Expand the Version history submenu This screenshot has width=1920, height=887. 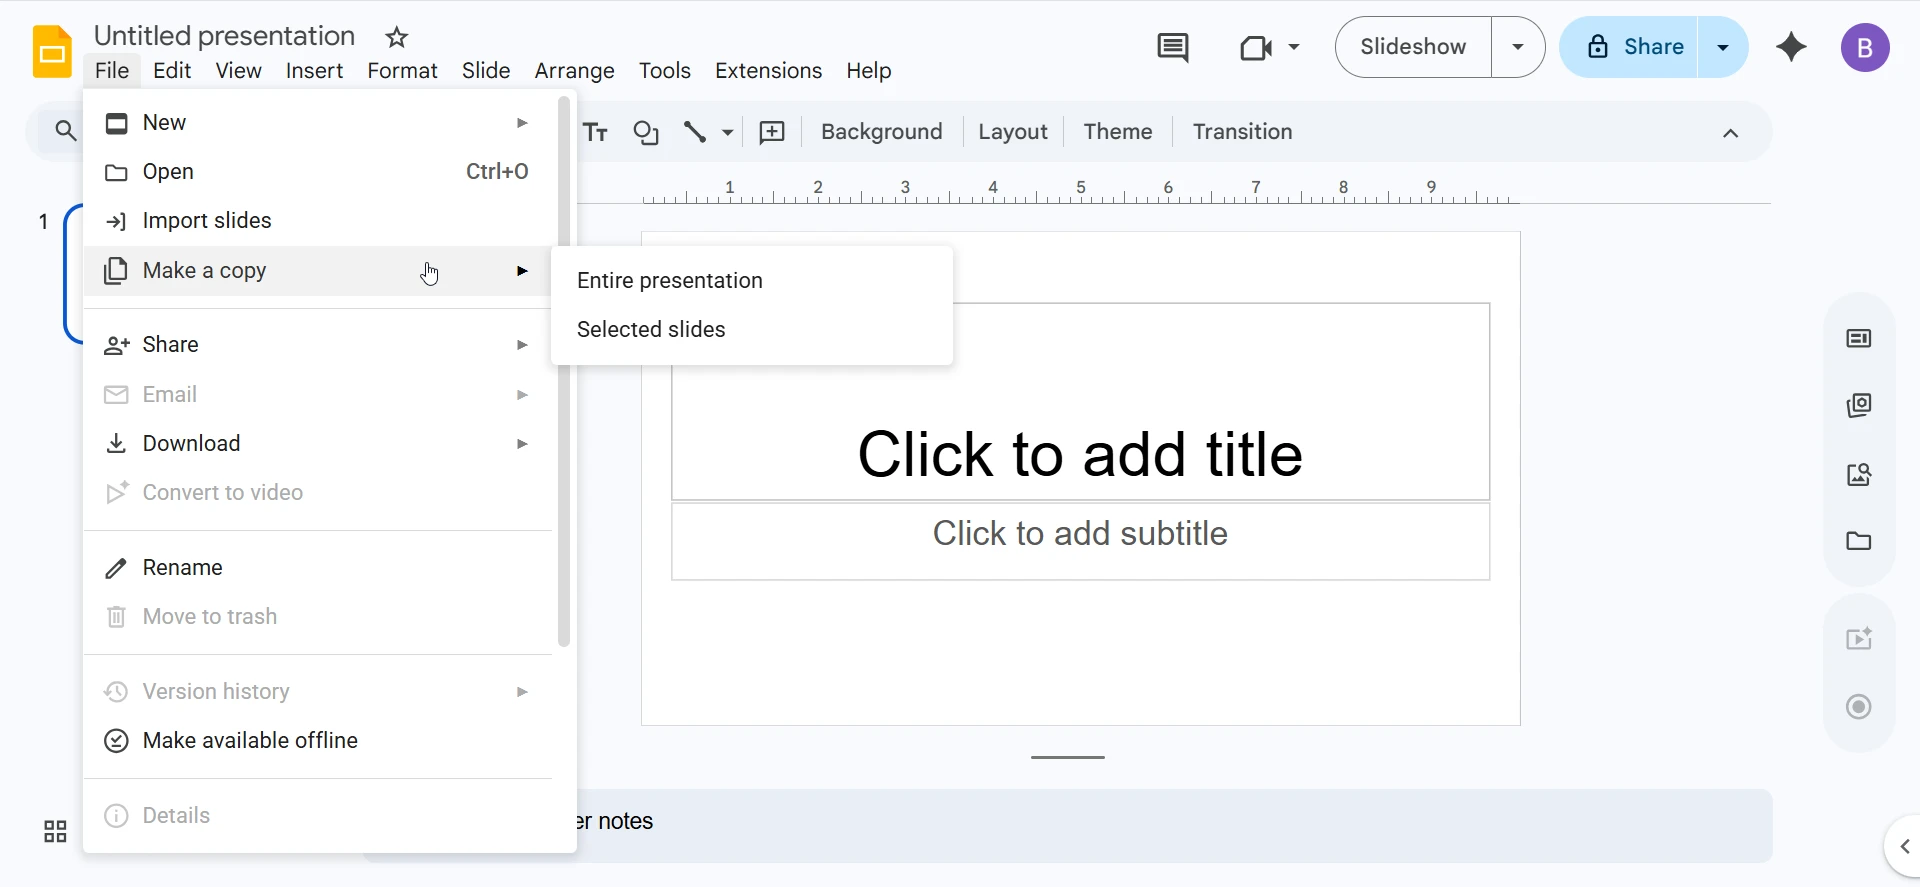(522, 692)
